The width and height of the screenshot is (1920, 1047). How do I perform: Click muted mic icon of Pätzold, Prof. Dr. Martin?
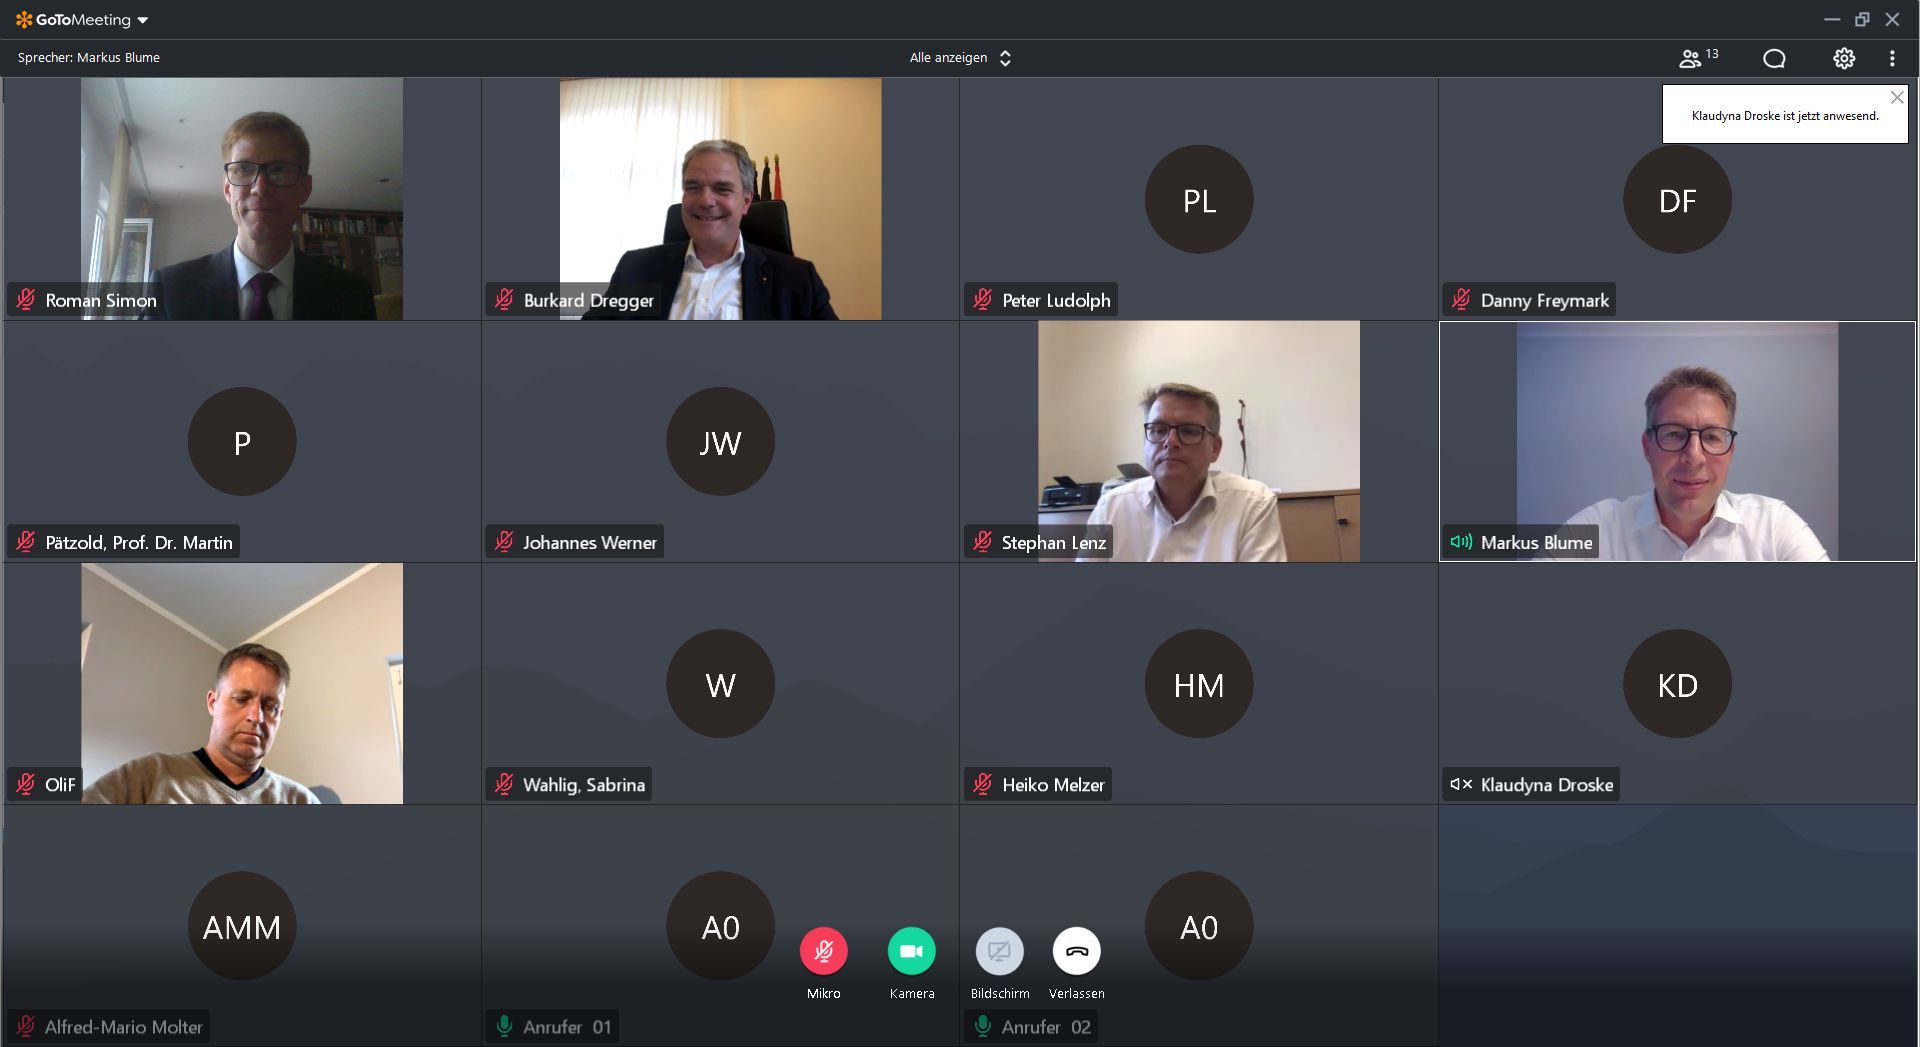26,542
